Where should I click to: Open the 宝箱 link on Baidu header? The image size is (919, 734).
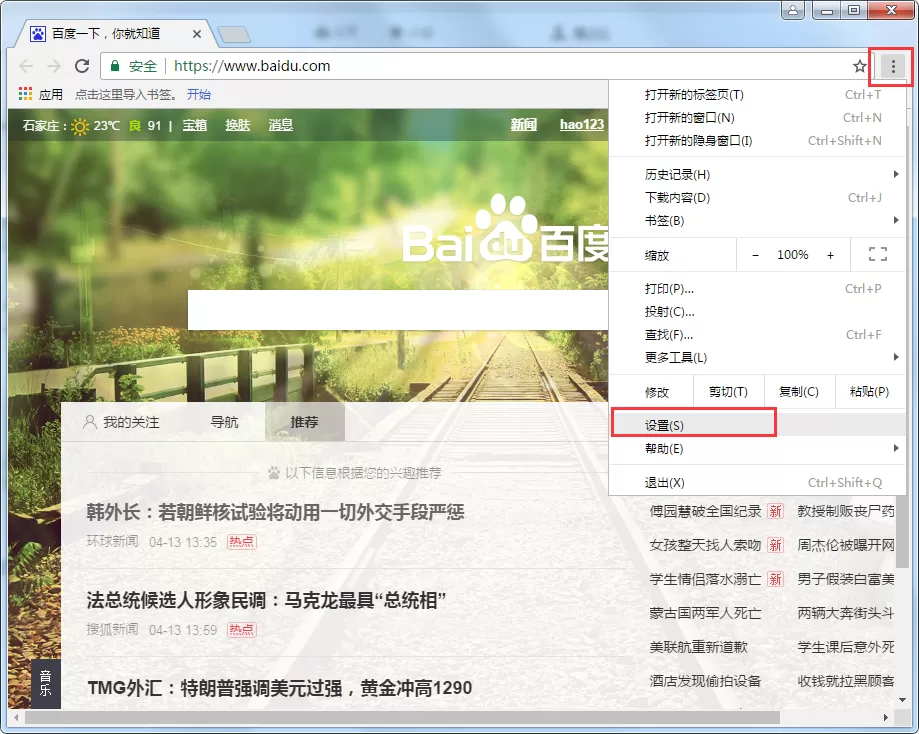195,125
